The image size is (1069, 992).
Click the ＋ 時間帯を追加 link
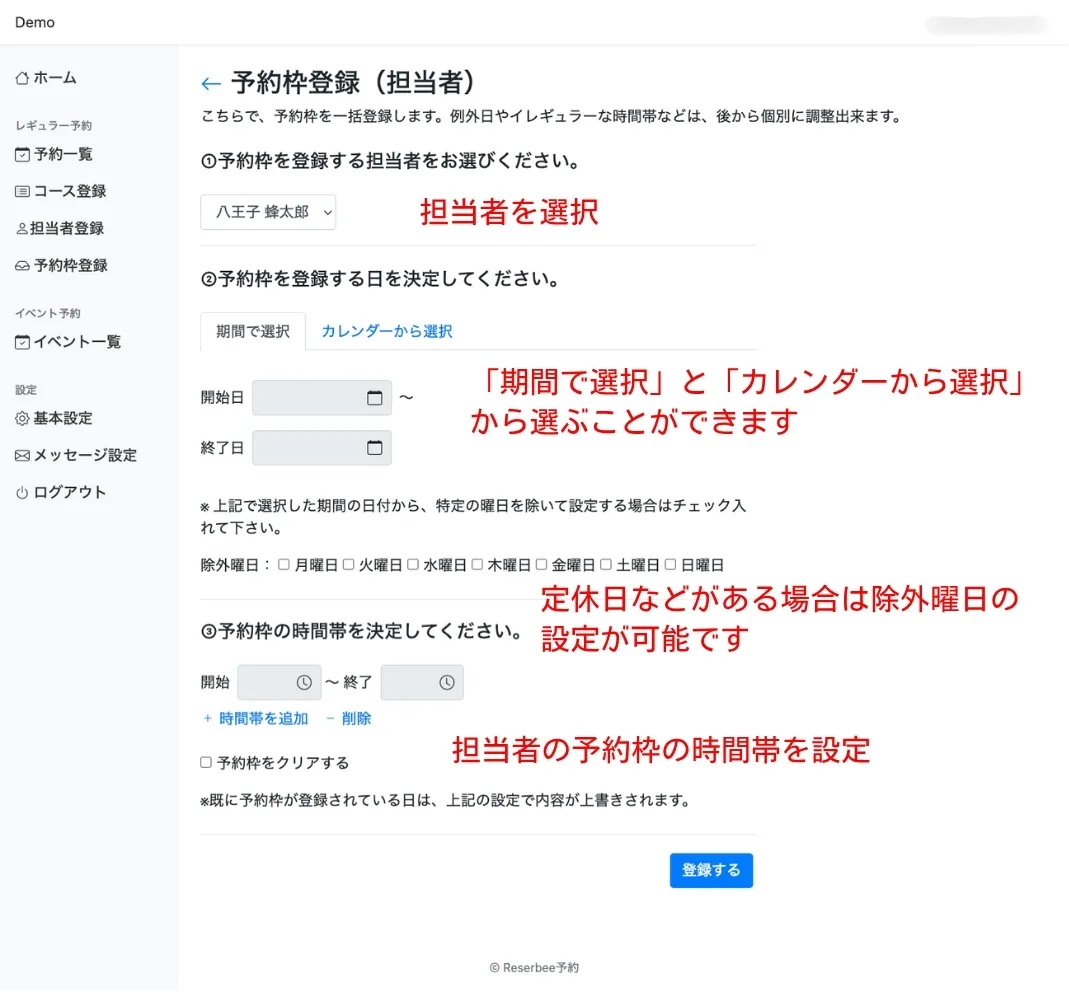(255, 718)
